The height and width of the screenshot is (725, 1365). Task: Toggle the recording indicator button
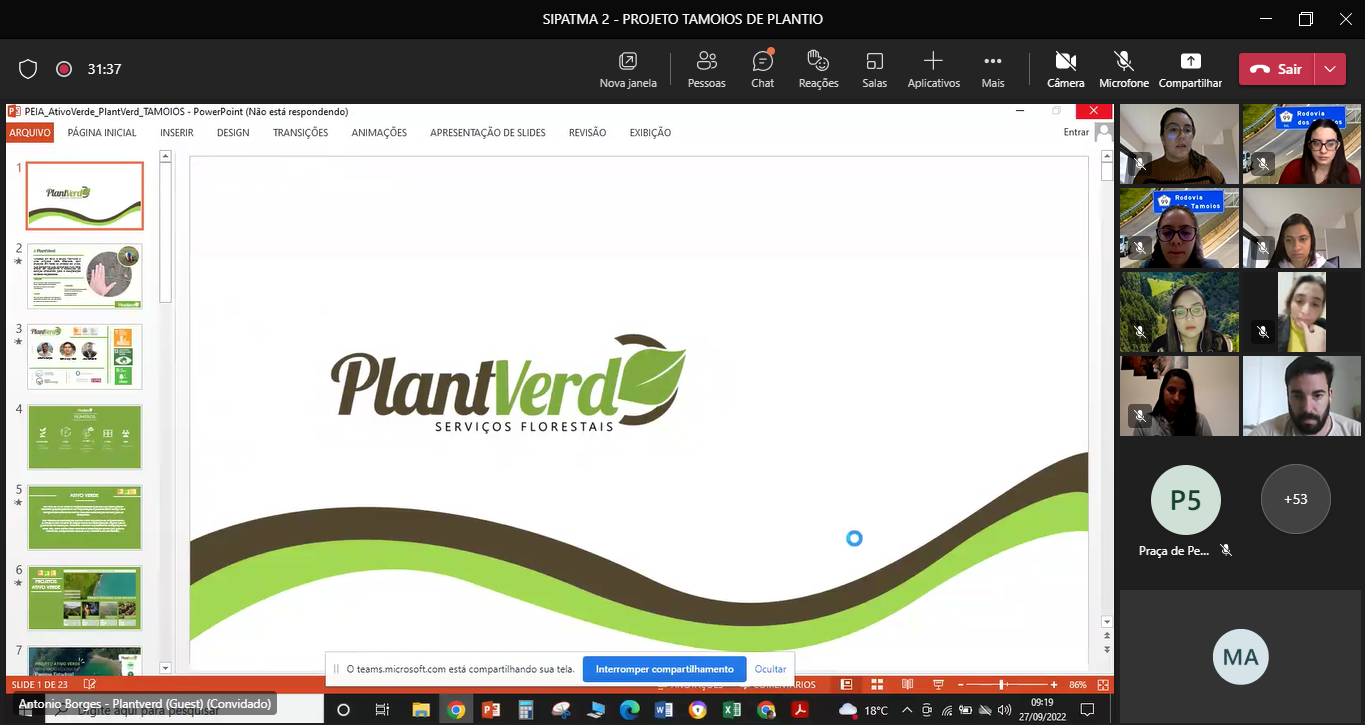(64, 69)
